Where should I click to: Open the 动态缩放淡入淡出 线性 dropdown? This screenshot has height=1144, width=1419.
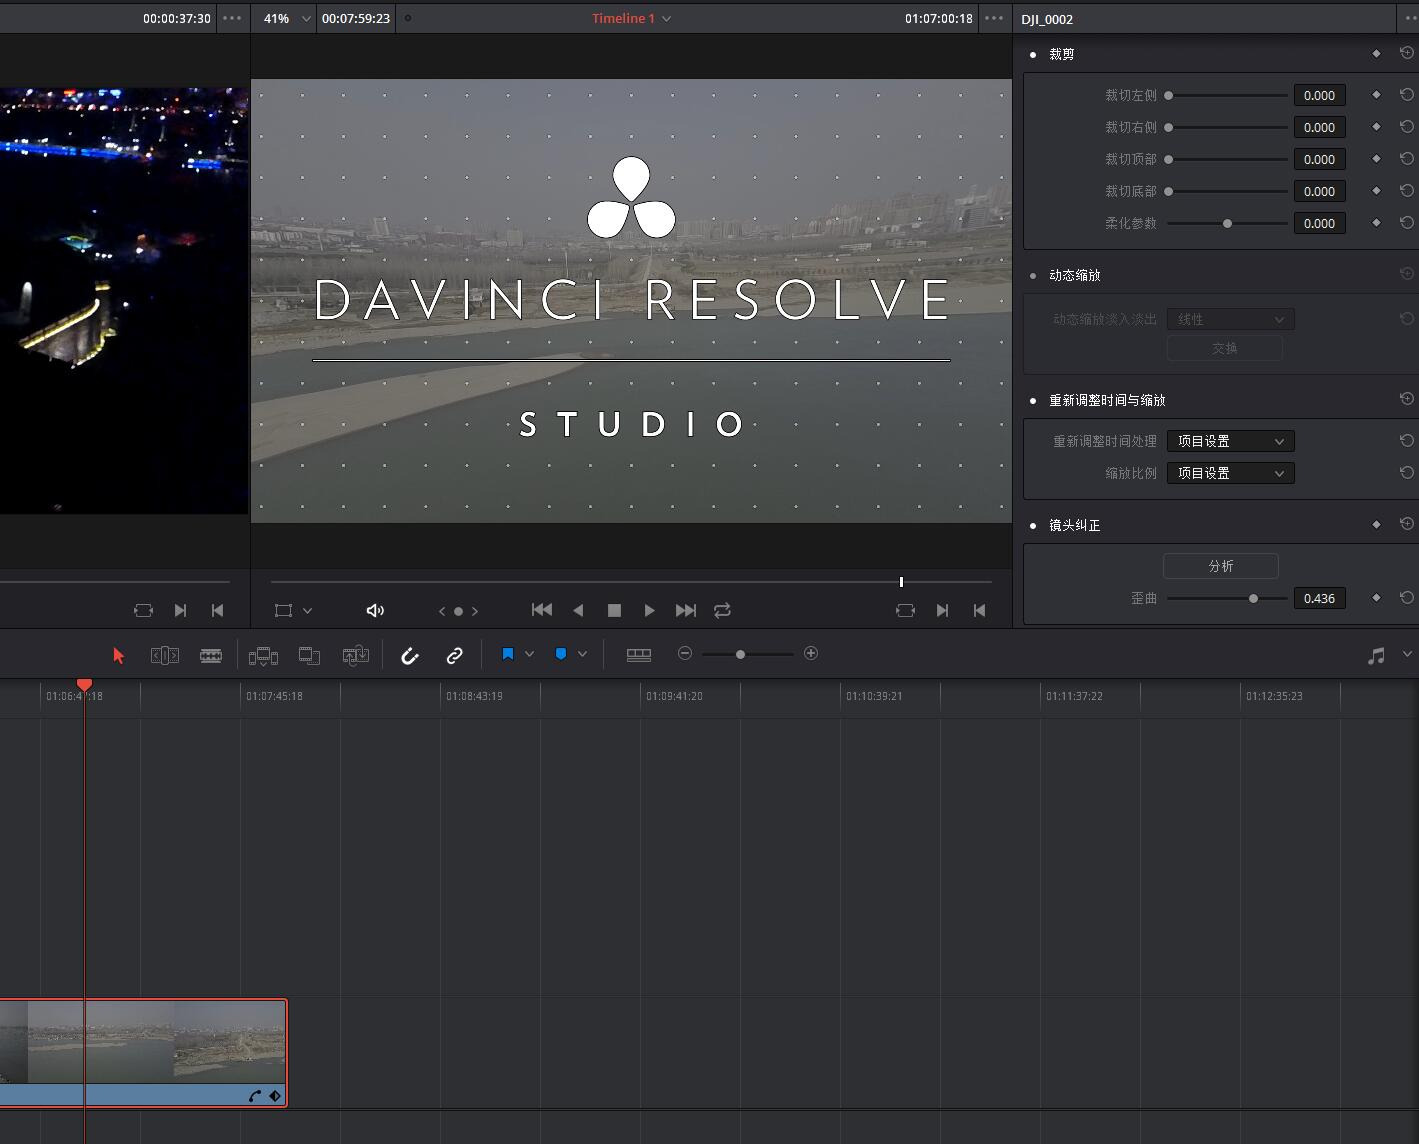tap(1230, 319)
